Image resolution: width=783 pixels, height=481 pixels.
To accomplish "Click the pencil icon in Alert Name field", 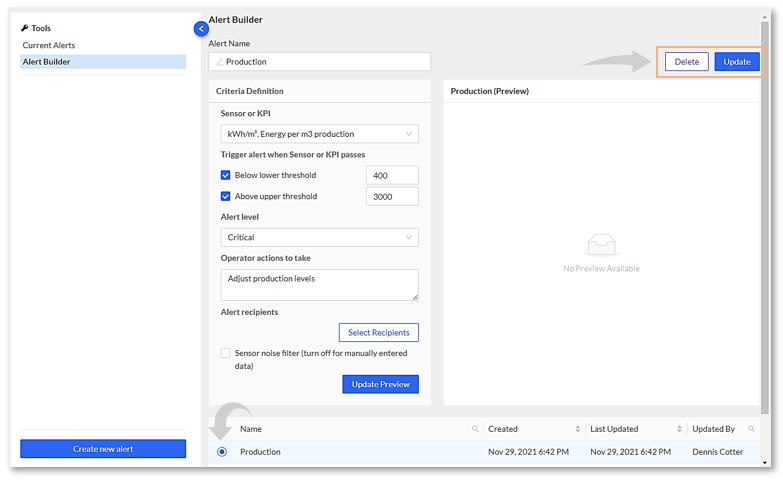I will tap(219, 62).
